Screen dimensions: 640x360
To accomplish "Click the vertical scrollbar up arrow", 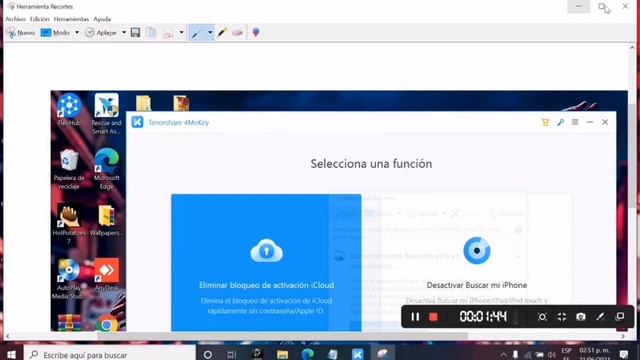I will click(632, 48).
